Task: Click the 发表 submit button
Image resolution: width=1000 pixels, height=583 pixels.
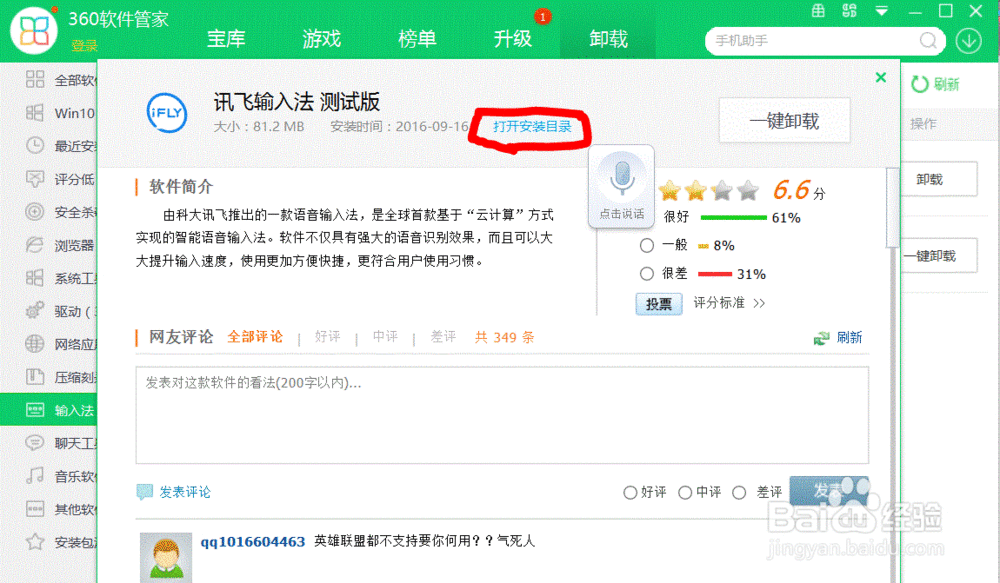Action: pos(829,491)
